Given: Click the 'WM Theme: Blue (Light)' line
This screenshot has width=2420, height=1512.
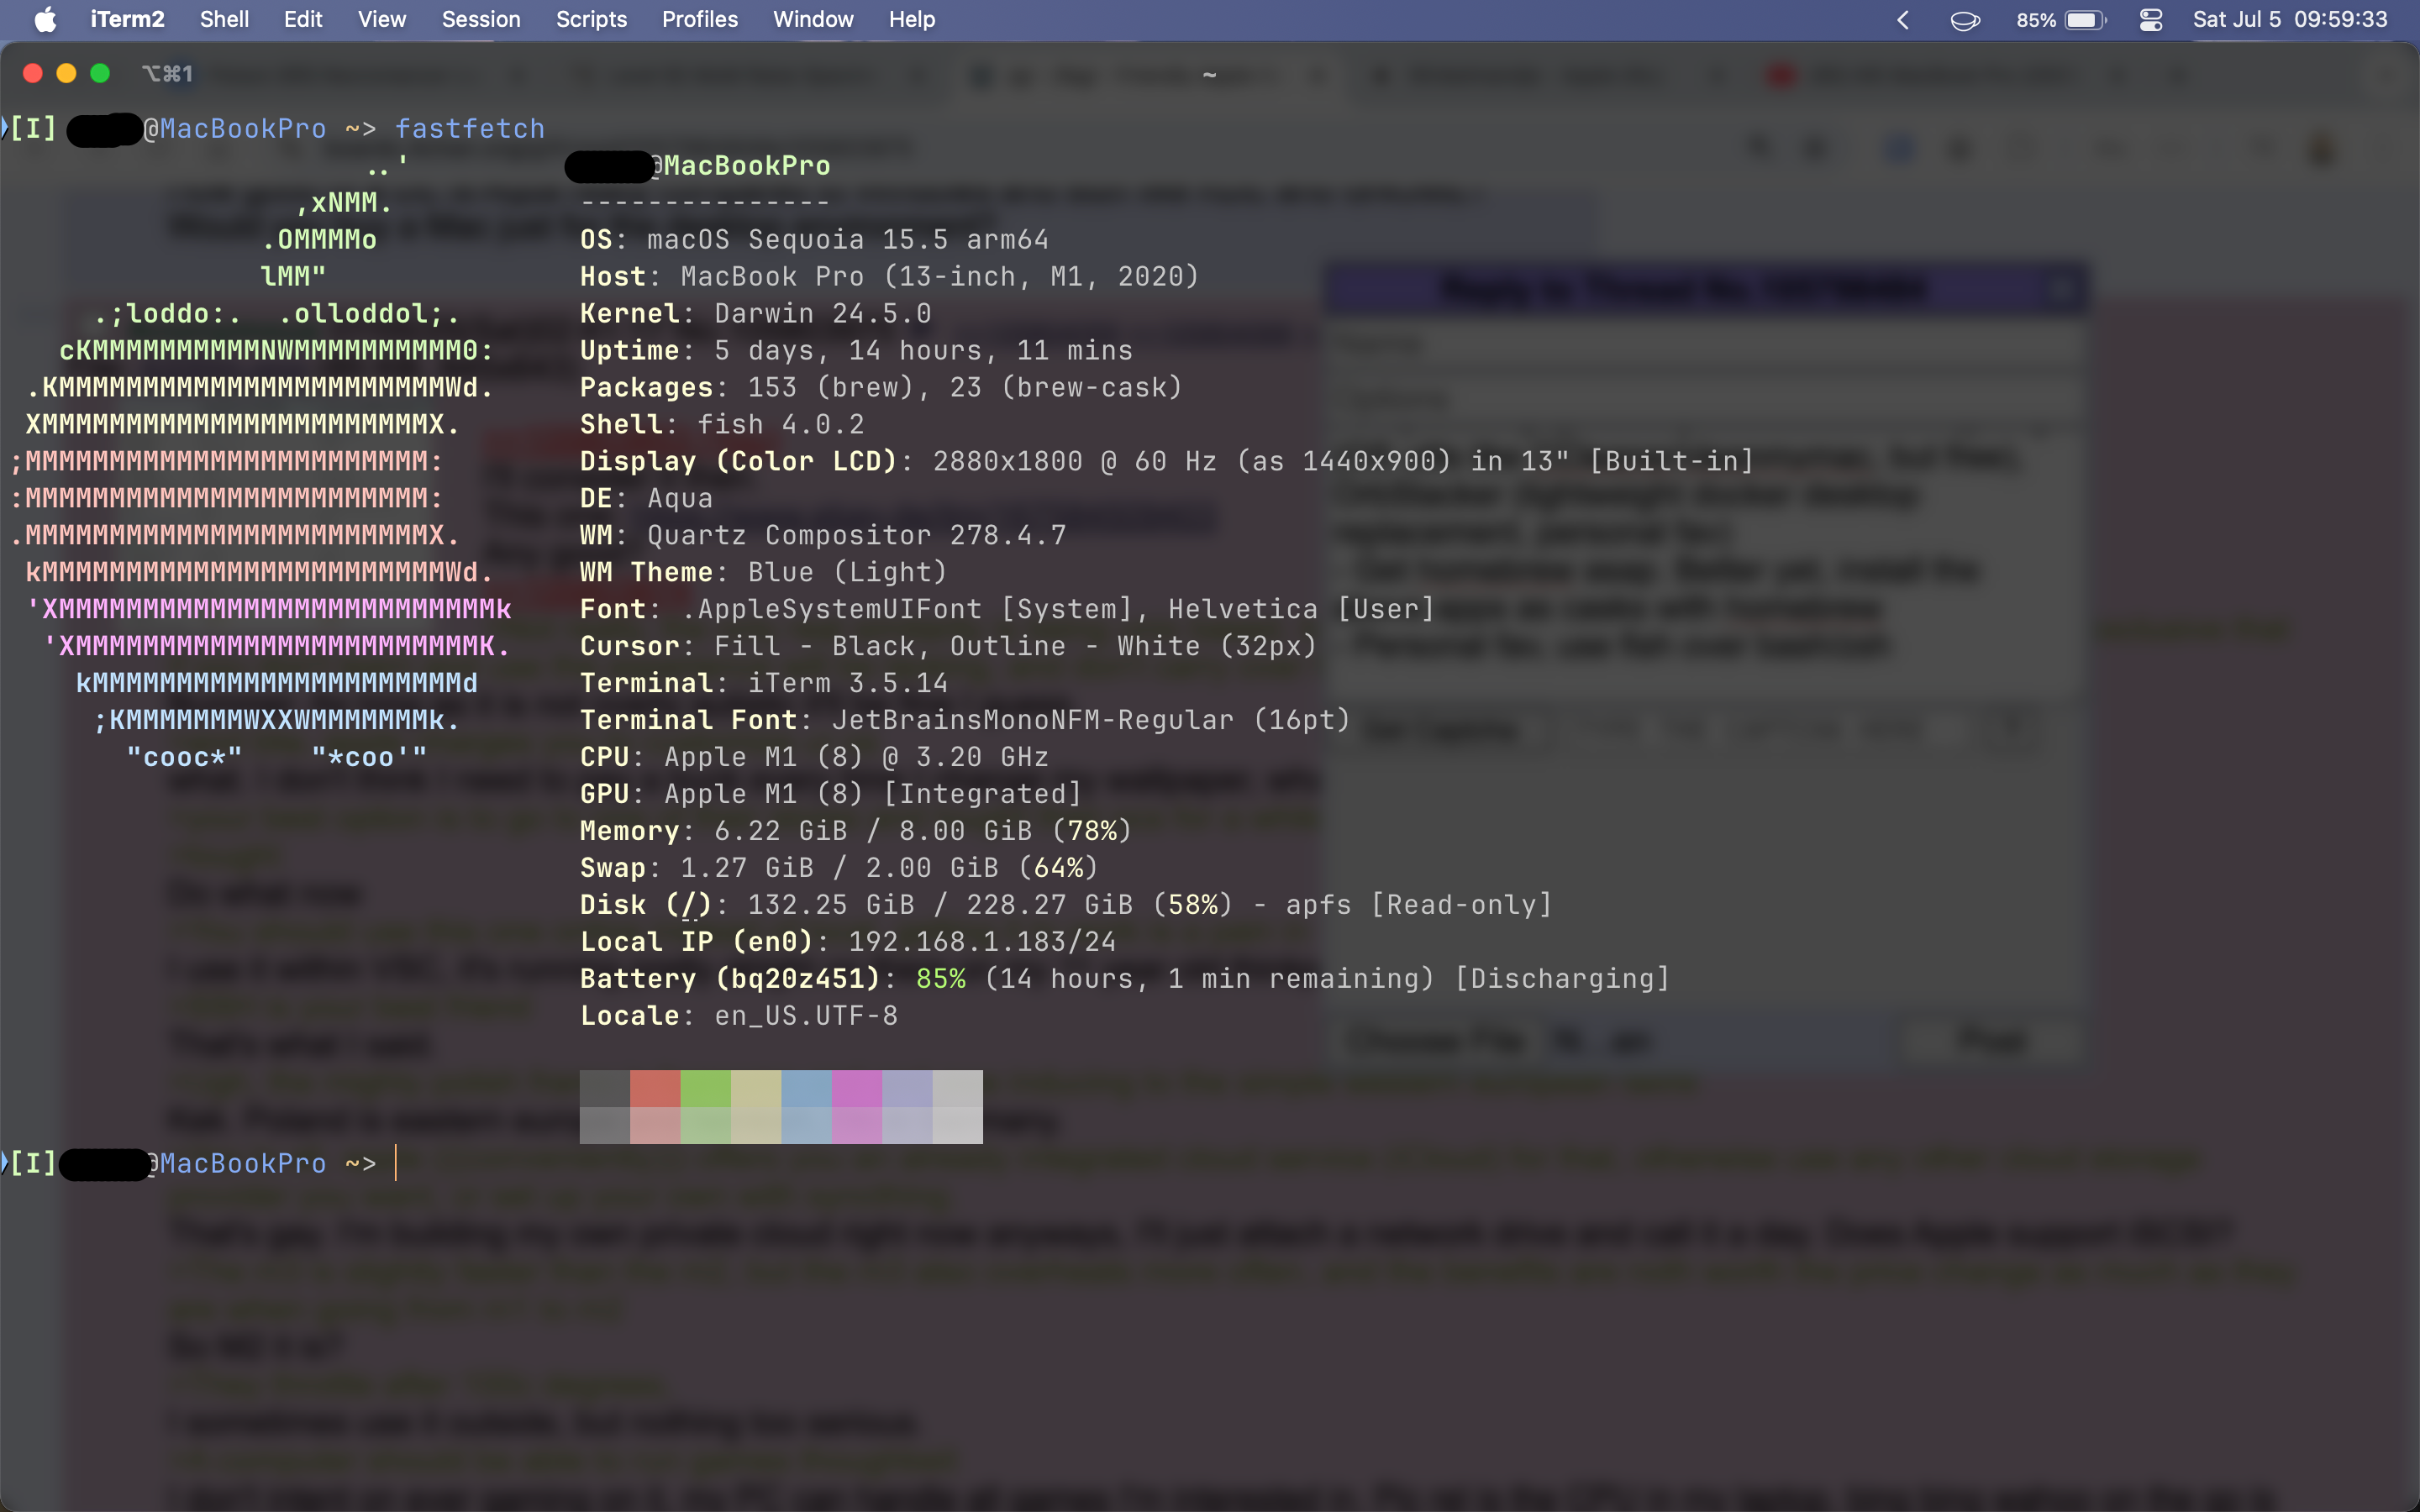Looking at the screenshot, I should point(763,572).
